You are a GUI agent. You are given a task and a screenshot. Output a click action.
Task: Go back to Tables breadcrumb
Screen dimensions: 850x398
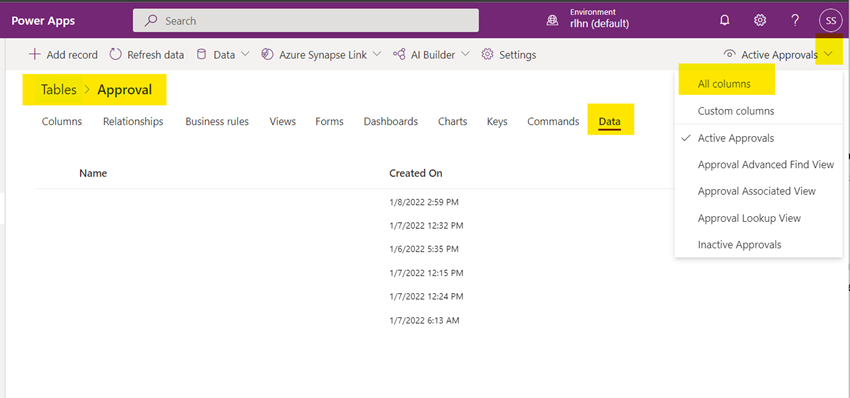pos(59,89)
